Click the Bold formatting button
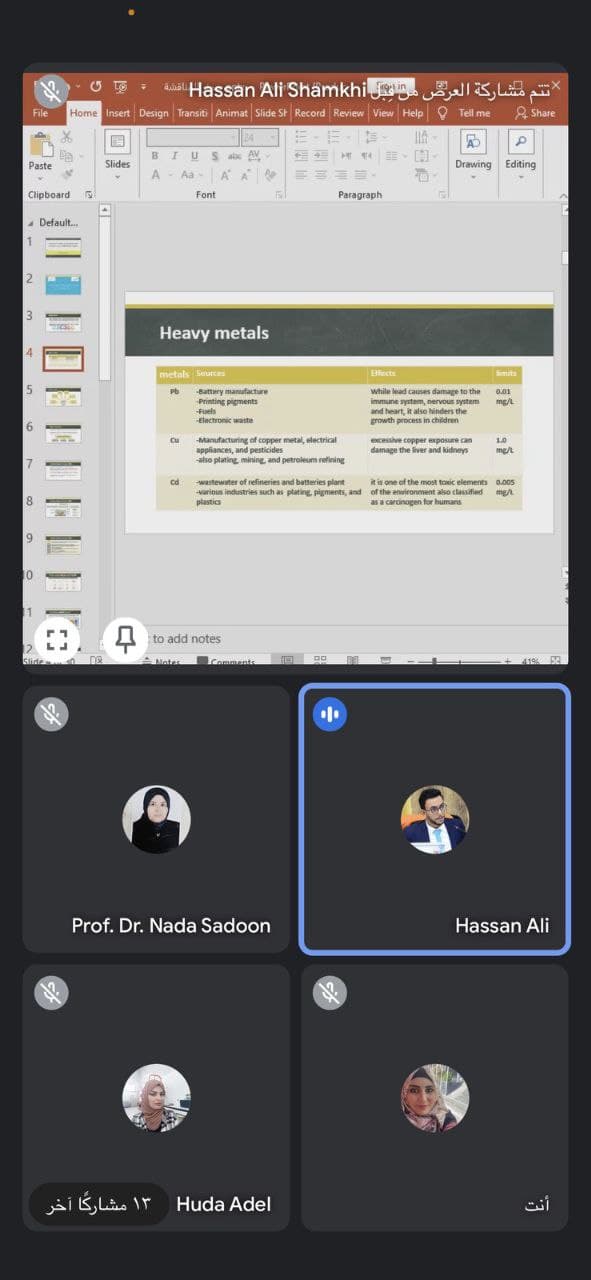The width and height of the screenshot is (591, 1280). pos(155,156)
